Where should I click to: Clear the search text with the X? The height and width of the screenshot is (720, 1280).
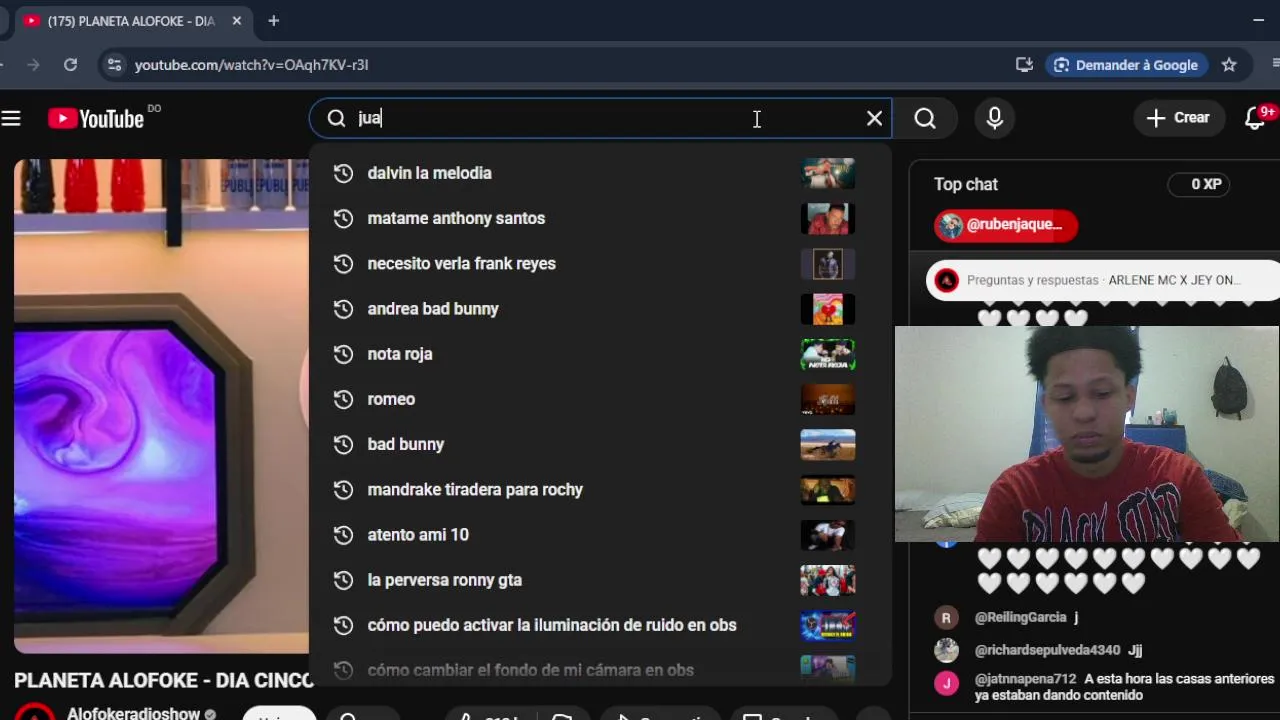[x=874, y=118]
